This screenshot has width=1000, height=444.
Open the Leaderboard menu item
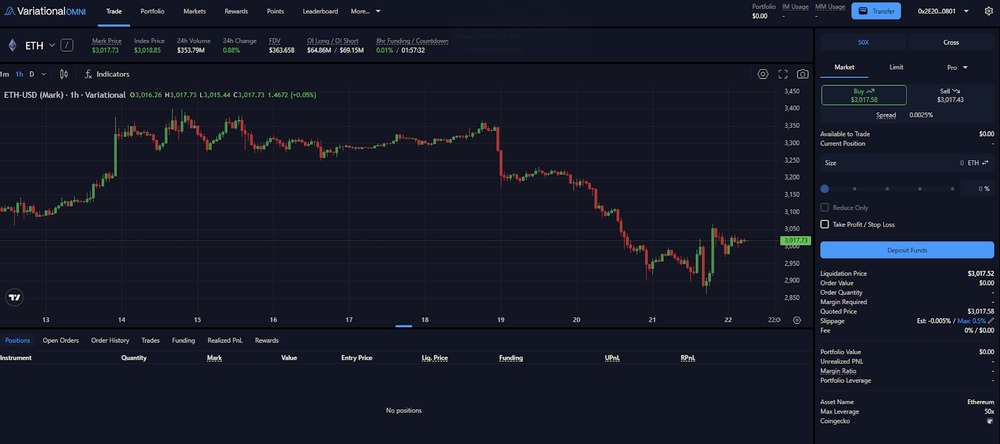click(320, 11)
